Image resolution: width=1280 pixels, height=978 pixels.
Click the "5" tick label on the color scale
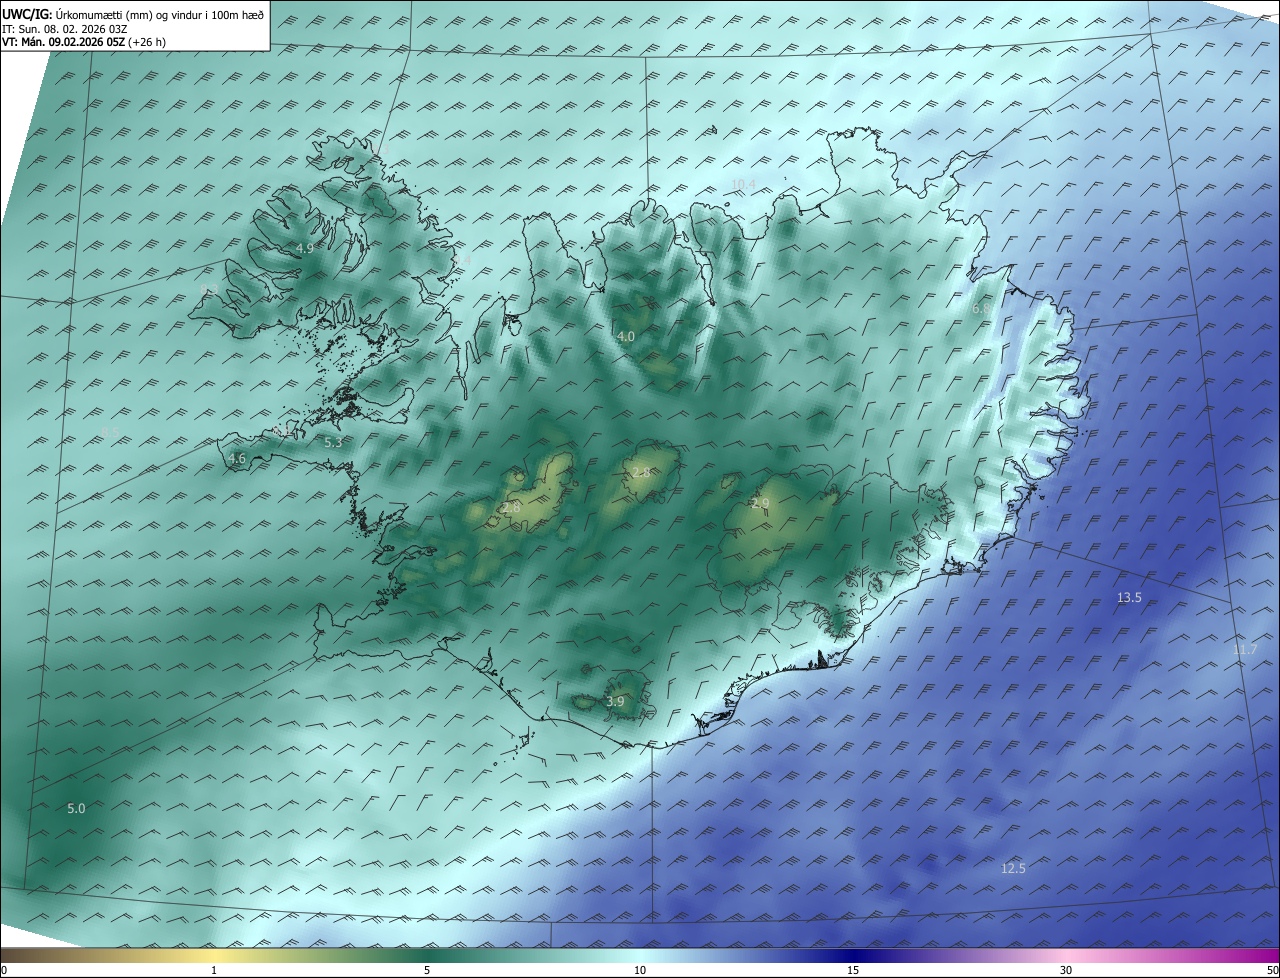[x=427, y=970]
